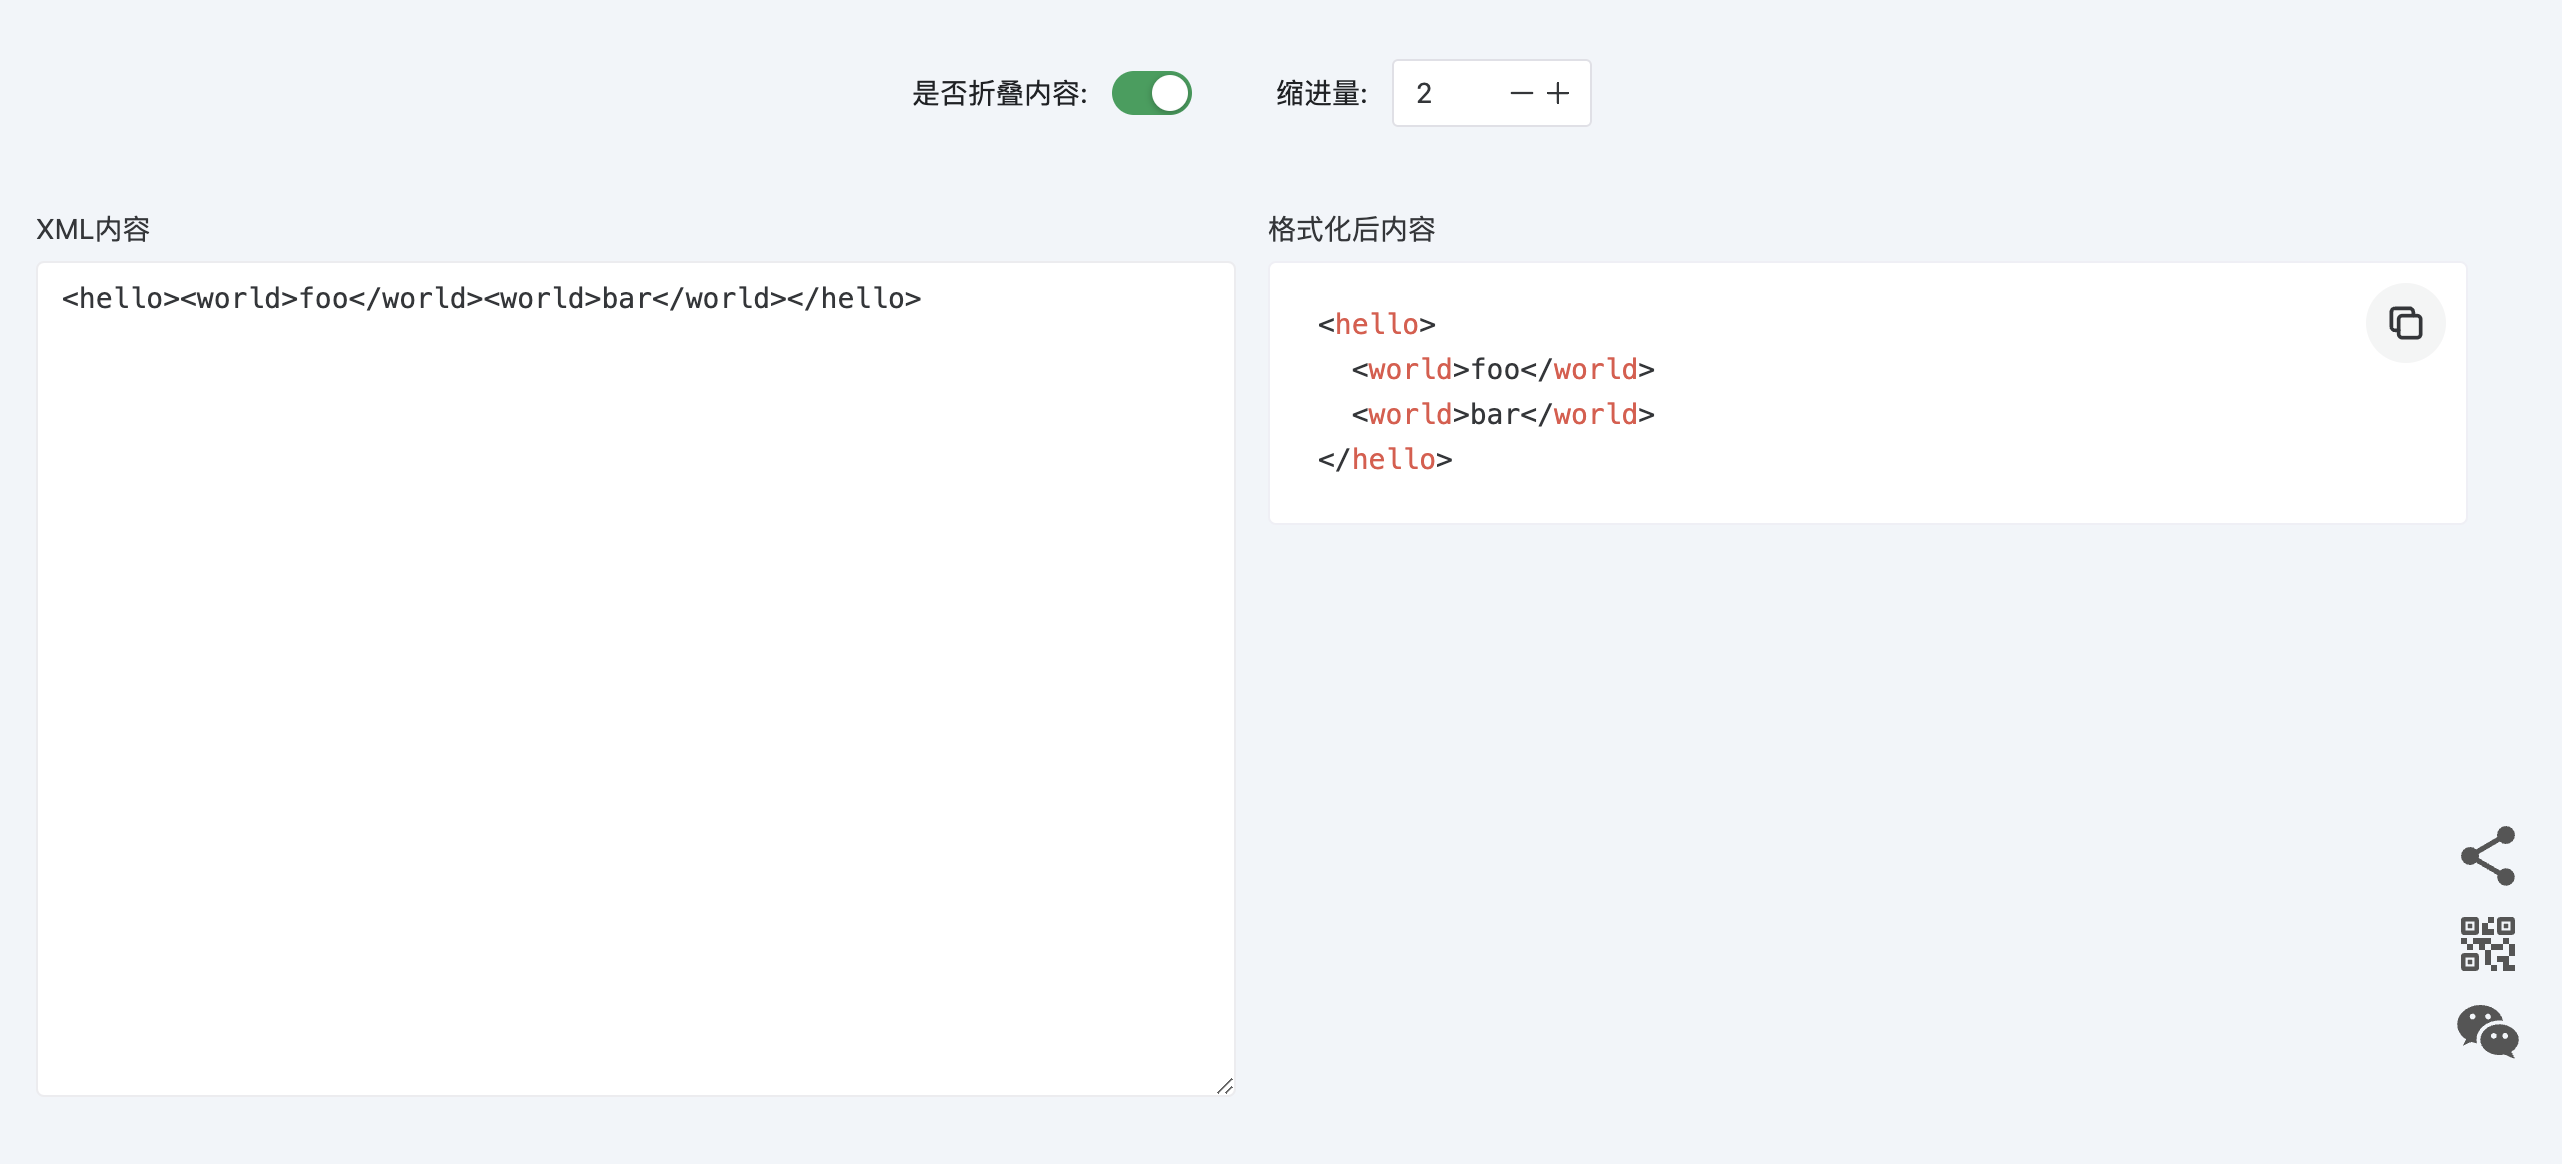Open WeChat sharing via its icon

2487,1032
